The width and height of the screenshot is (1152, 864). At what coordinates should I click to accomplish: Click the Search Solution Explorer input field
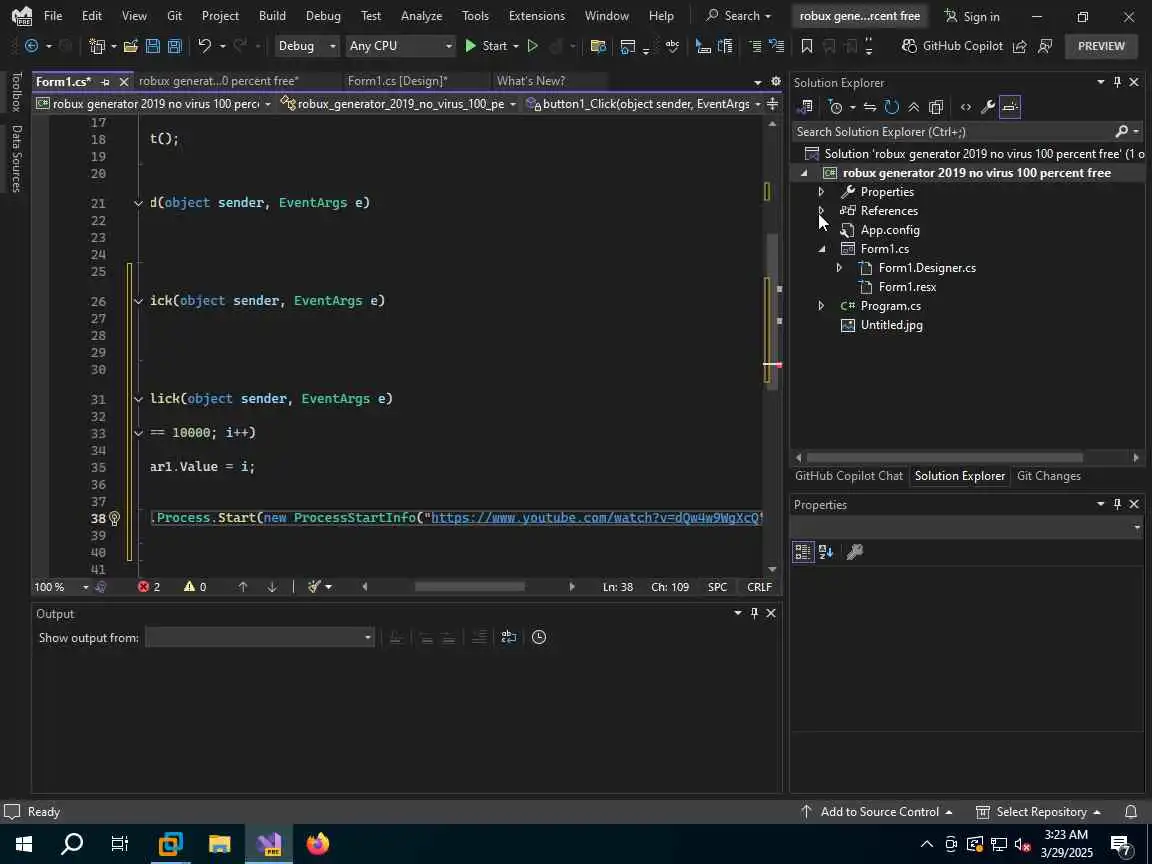pyautogui.click(x=954, y=132)
